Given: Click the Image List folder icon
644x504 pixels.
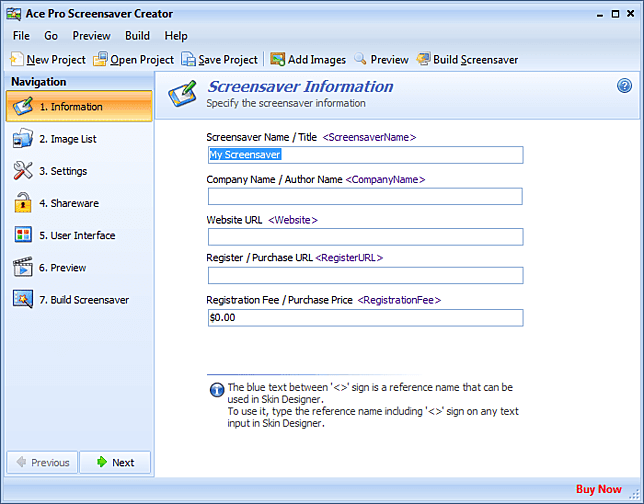Looking at the screenshot, I should point(23,138).
